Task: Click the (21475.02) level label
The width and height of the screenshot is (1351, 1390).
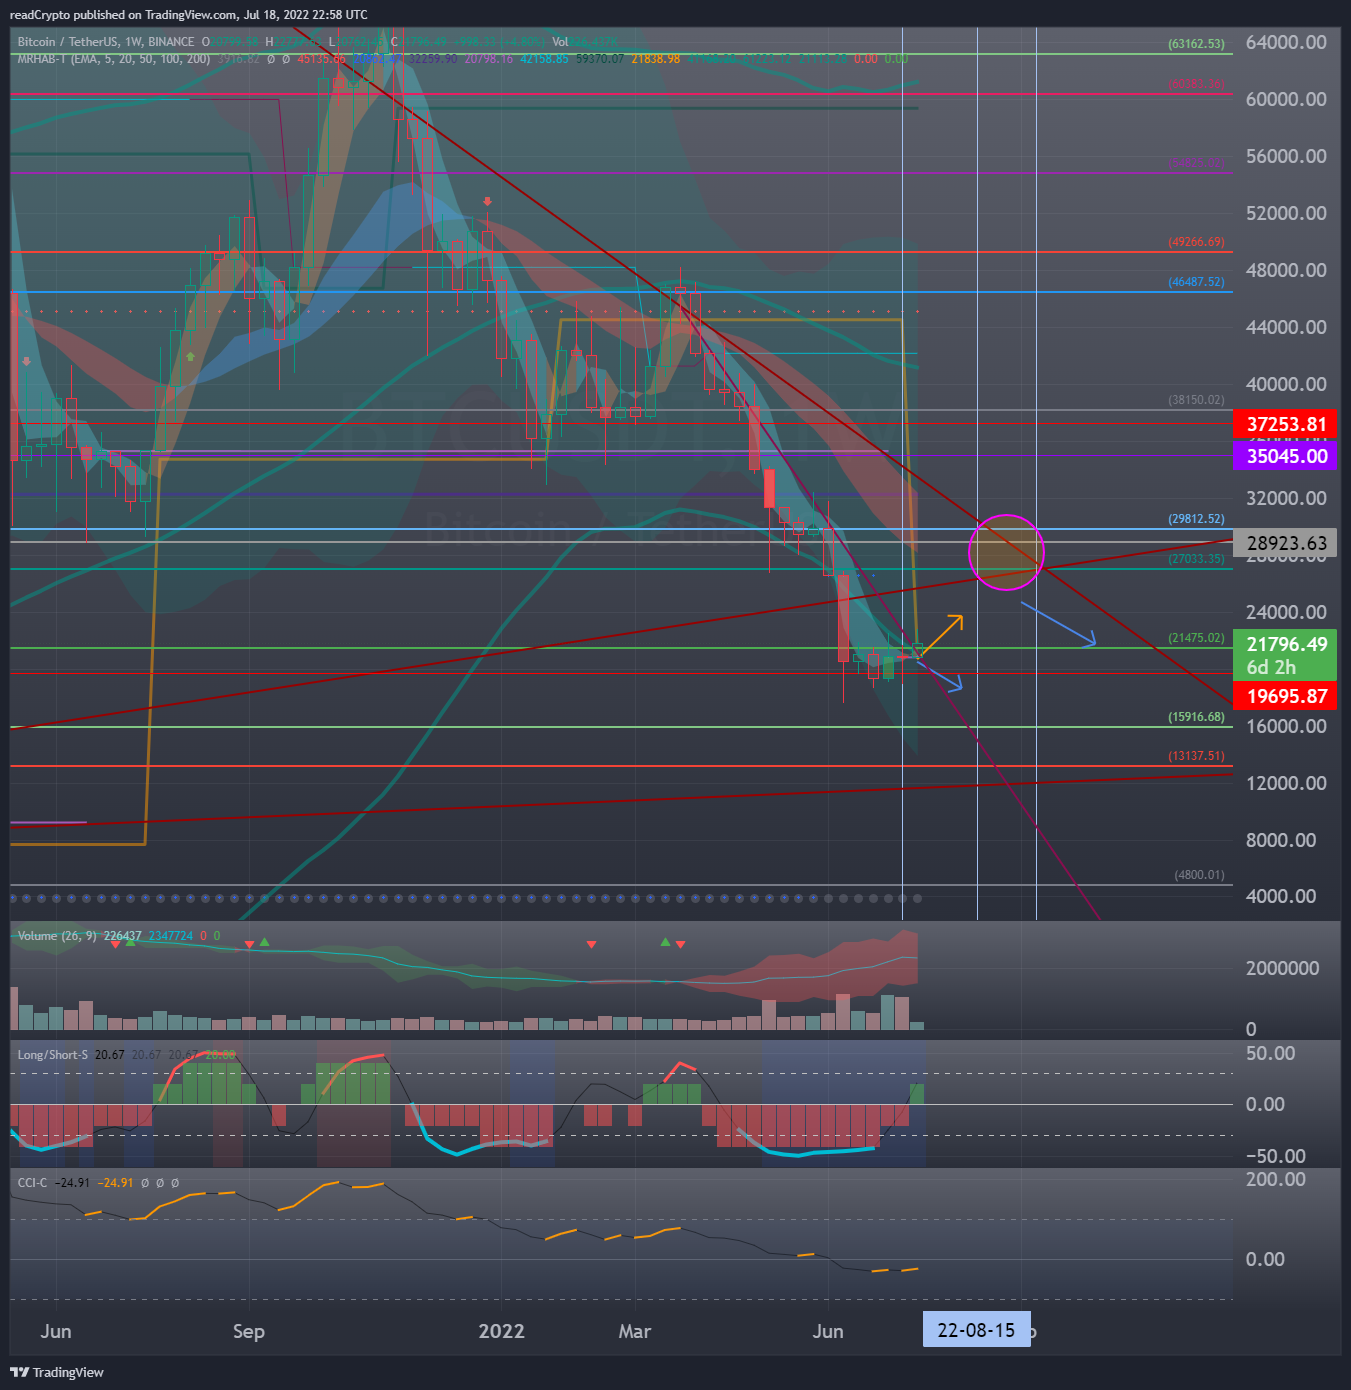Action: (1196, 638)
